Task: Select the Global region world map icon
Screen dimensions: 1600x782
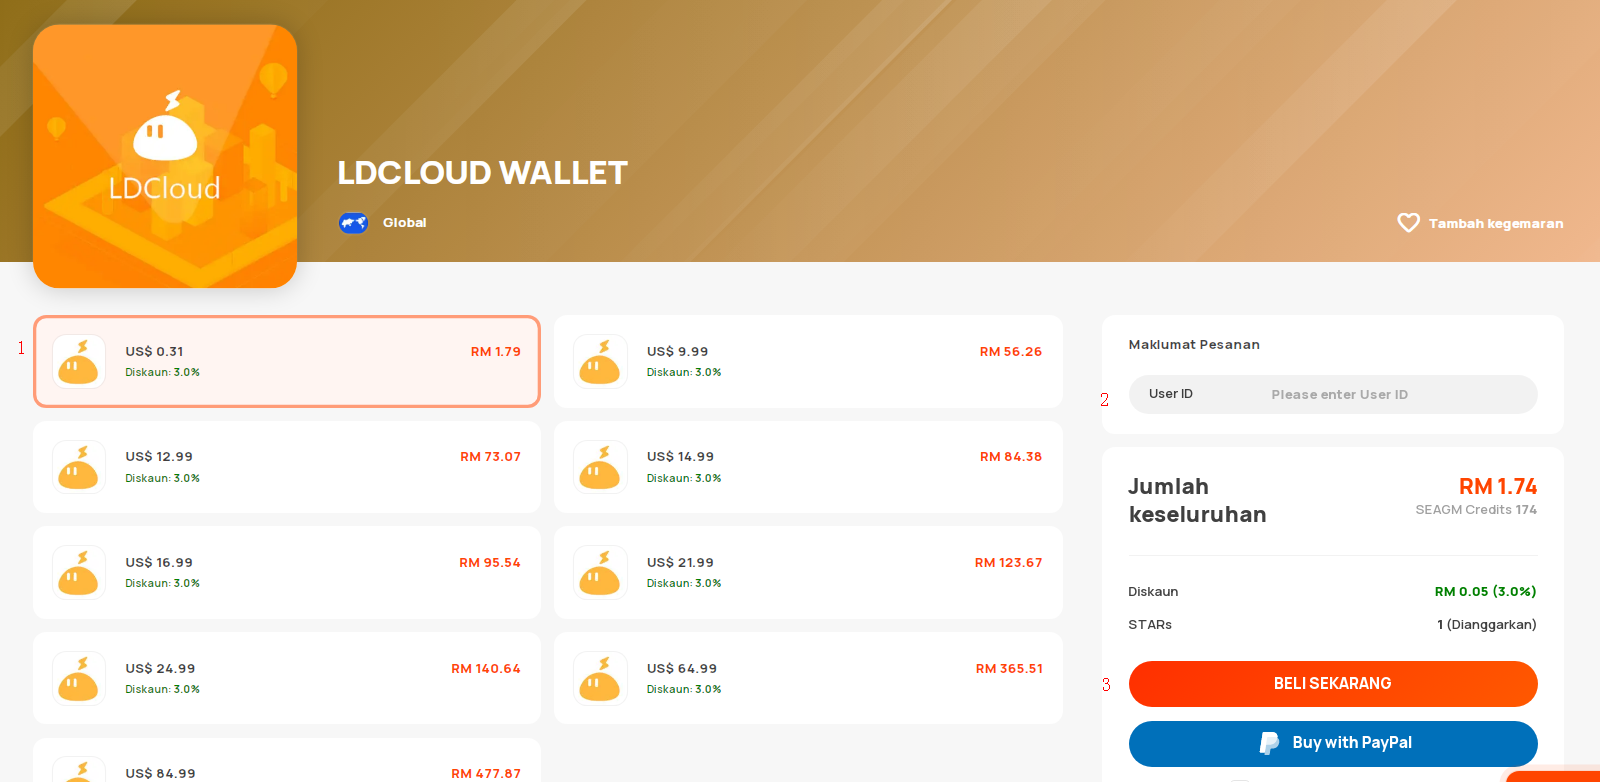Action: (353, 223)
